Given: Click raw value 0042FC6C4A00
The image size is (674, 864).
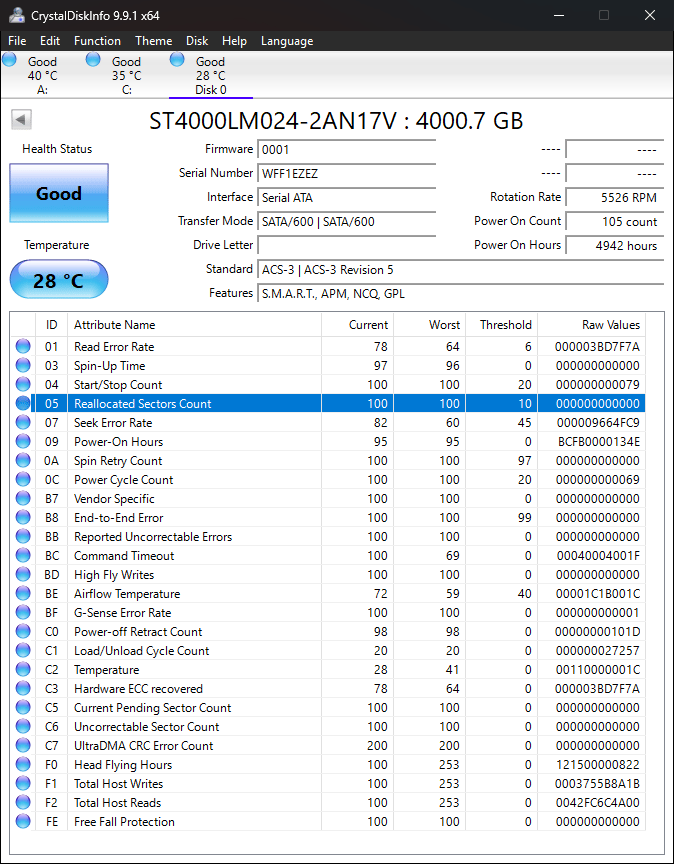Looking at the screenshot, I should tap(597, 803).
